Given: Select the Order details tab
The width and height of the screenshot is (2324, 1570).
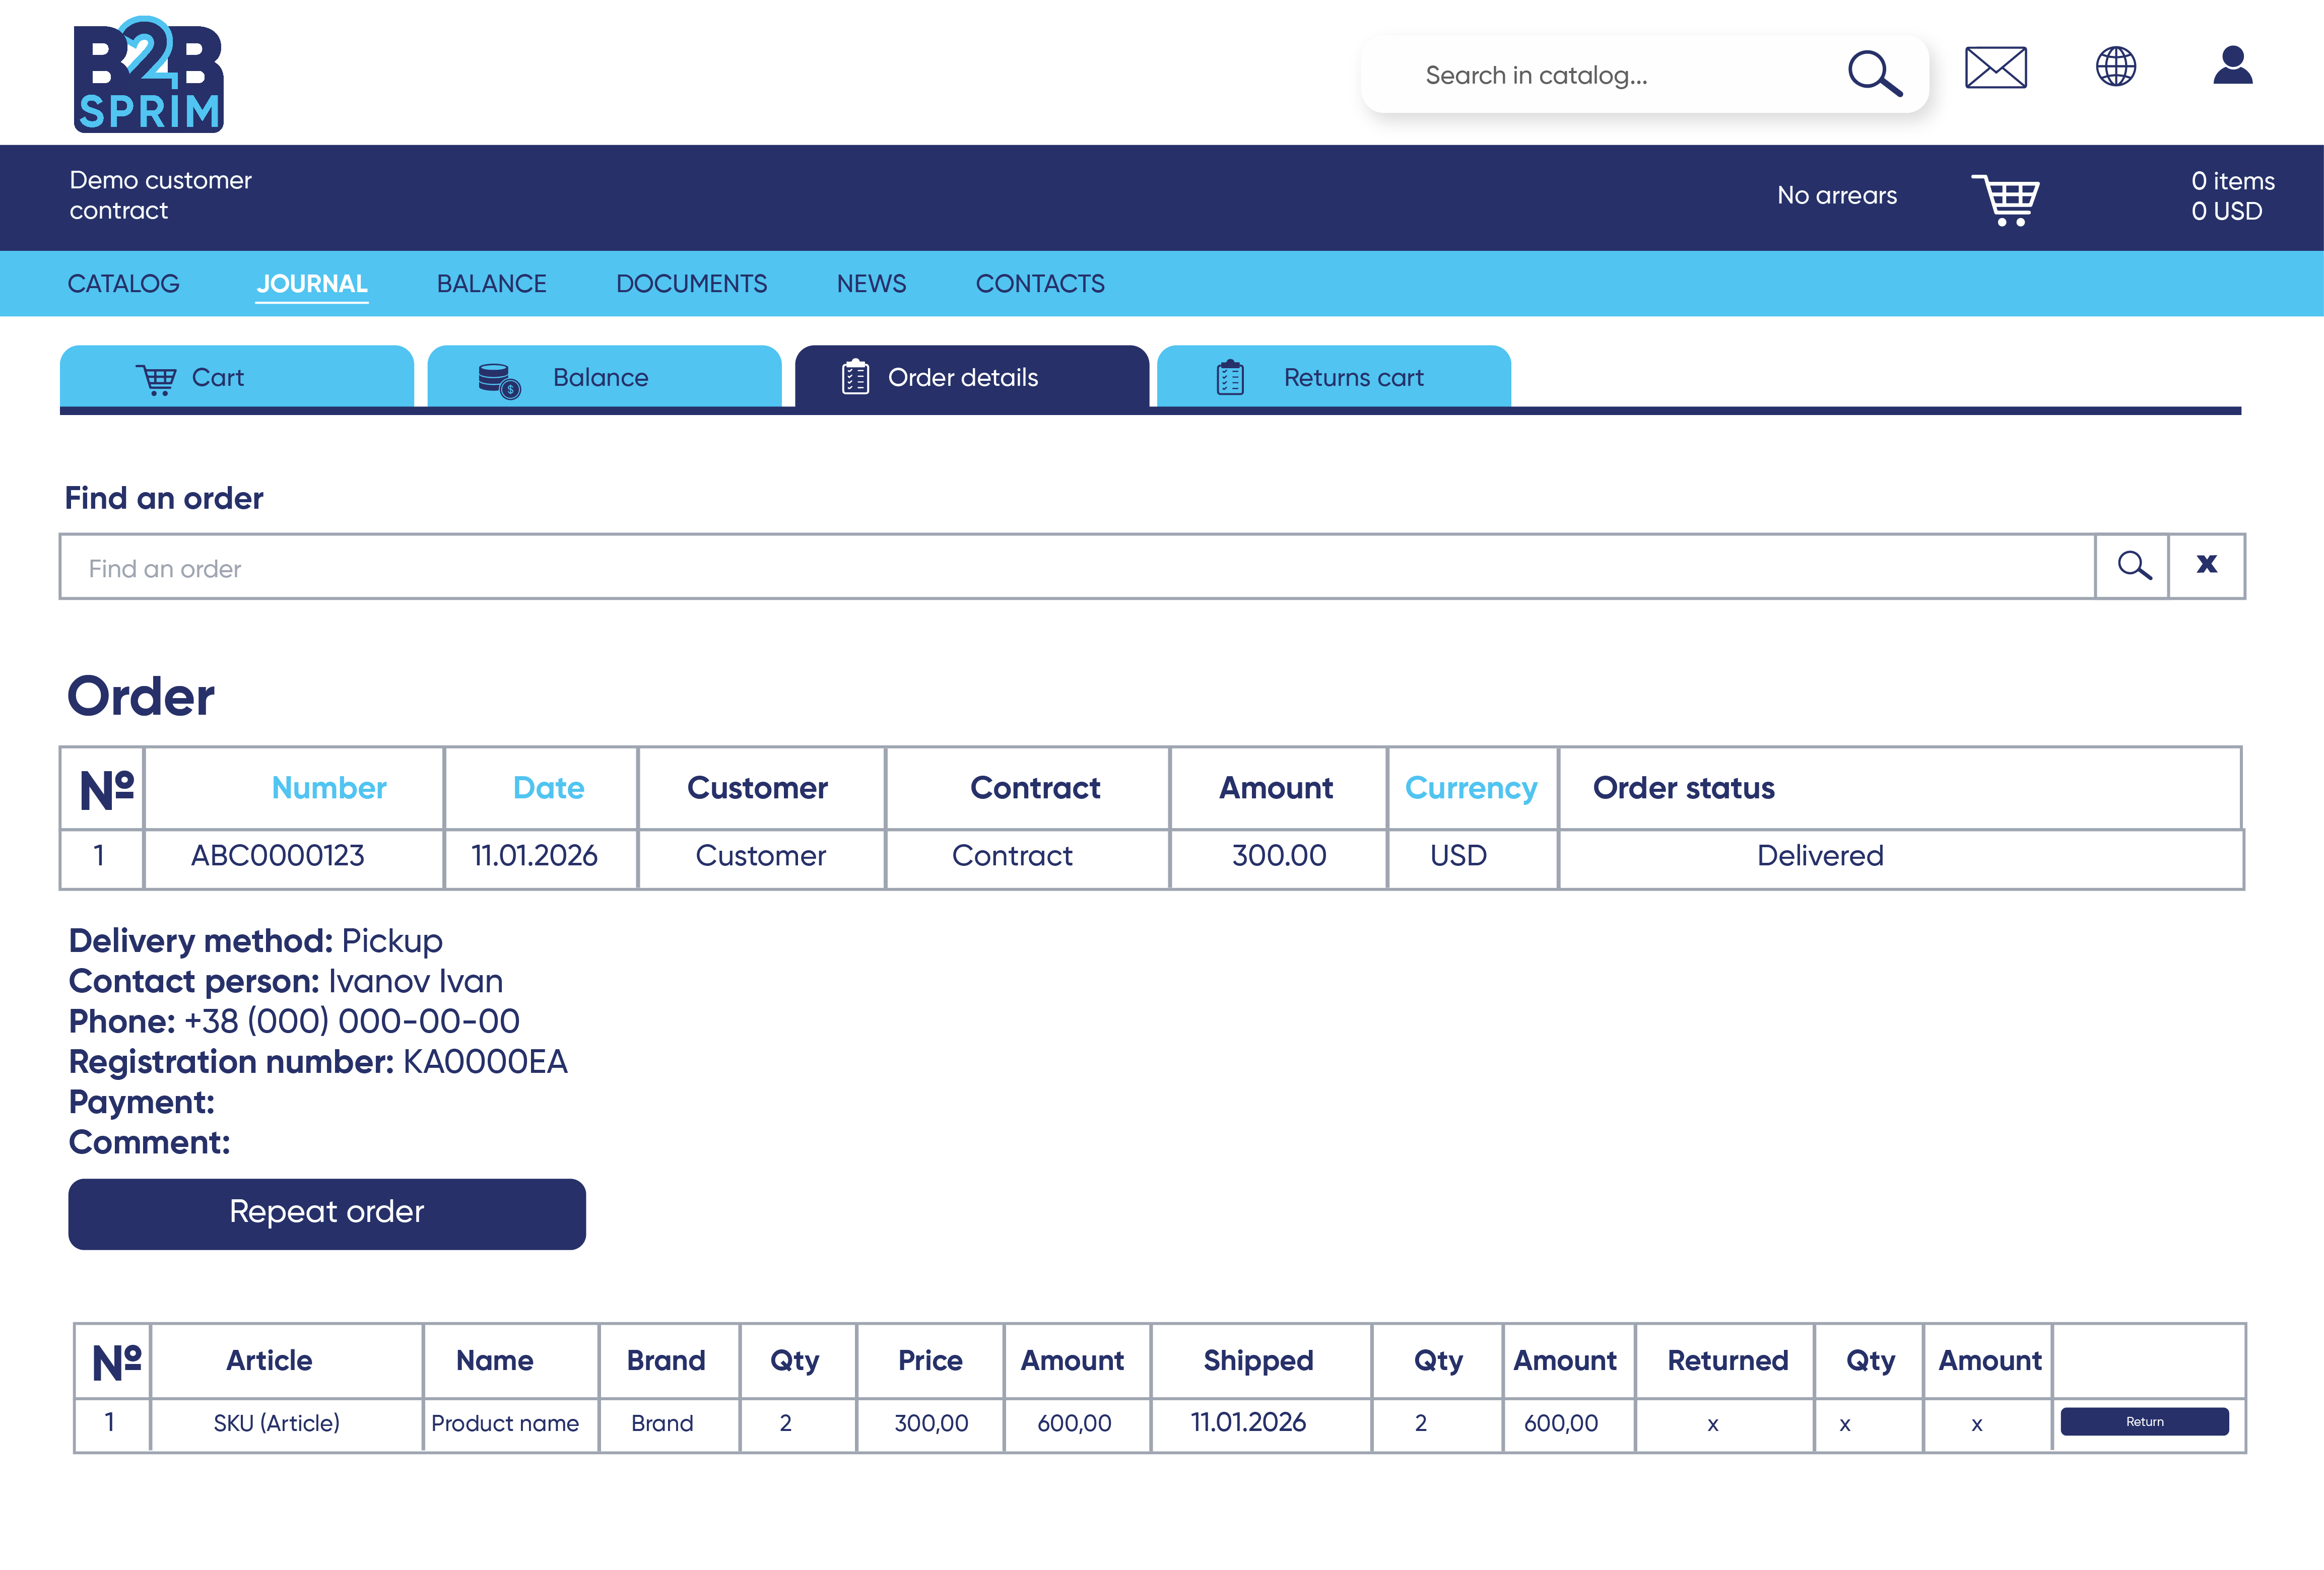Looking at the screenshot, I should 972,377.
